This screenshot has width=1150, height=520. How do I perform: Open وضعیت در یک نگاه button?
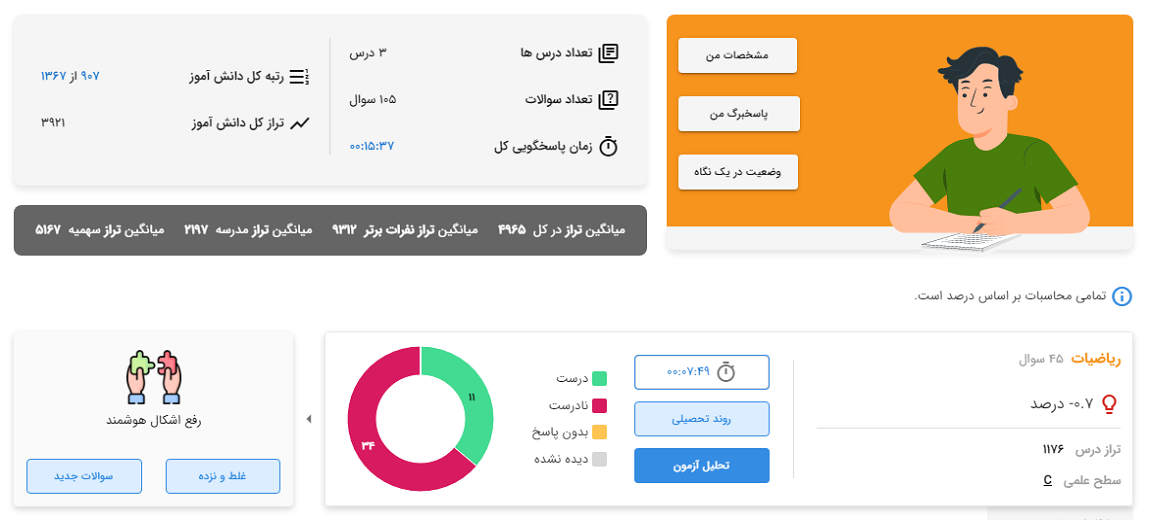(x=738, y=172)
